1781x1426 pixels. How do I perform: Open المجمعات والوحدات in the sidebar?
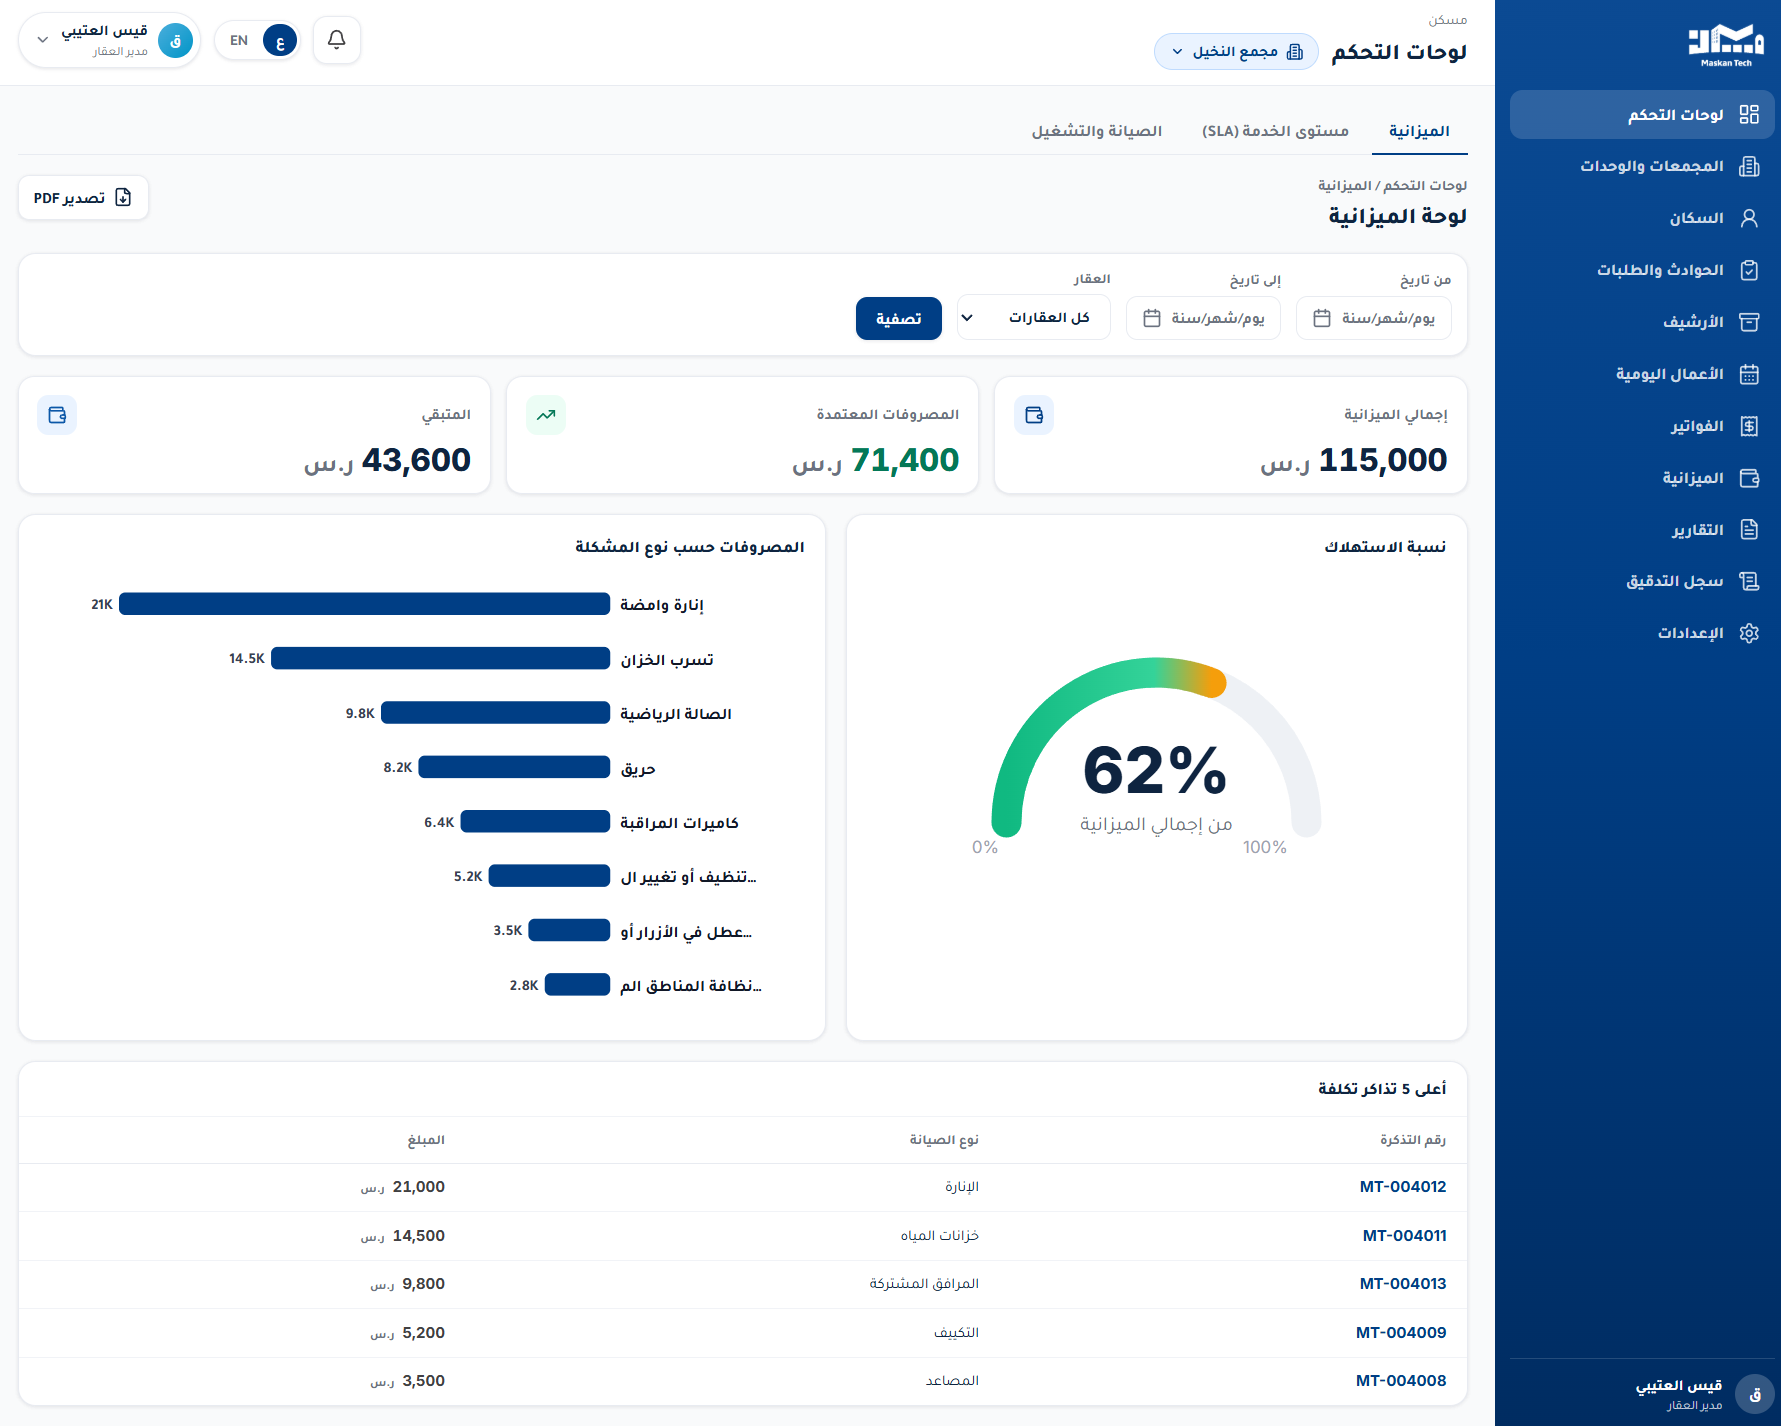point(1642,167)
